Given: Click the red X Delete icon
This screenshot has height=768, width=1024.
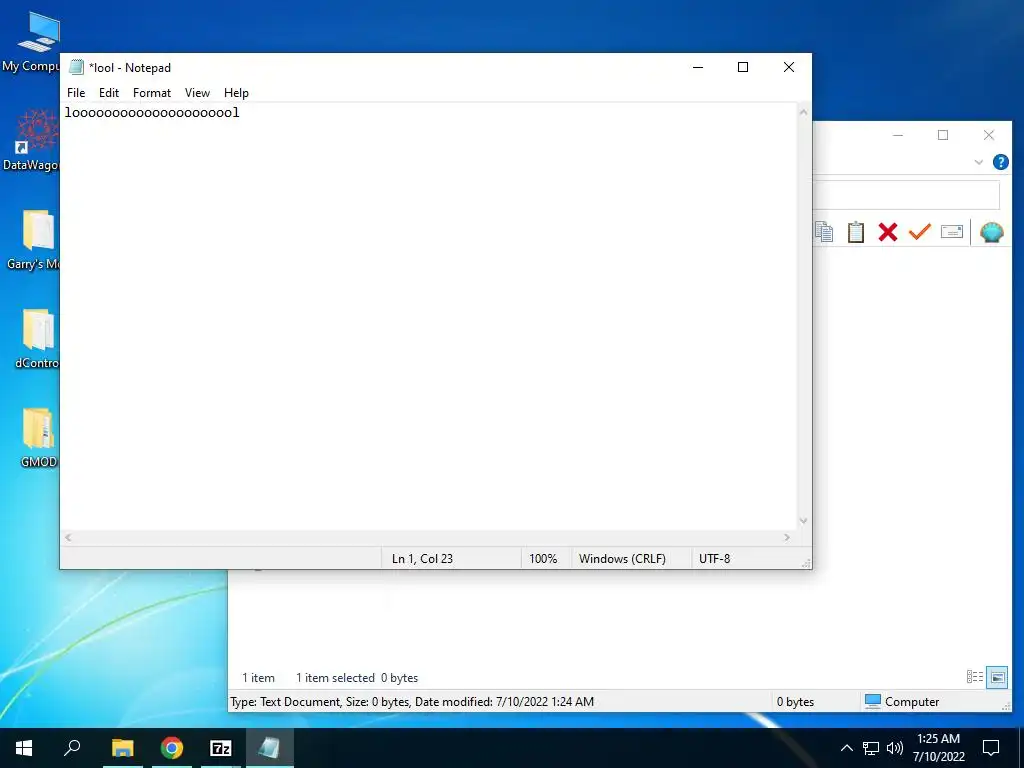Looking at the screenshot, I should pyautogui.click(x=888, y=232).
